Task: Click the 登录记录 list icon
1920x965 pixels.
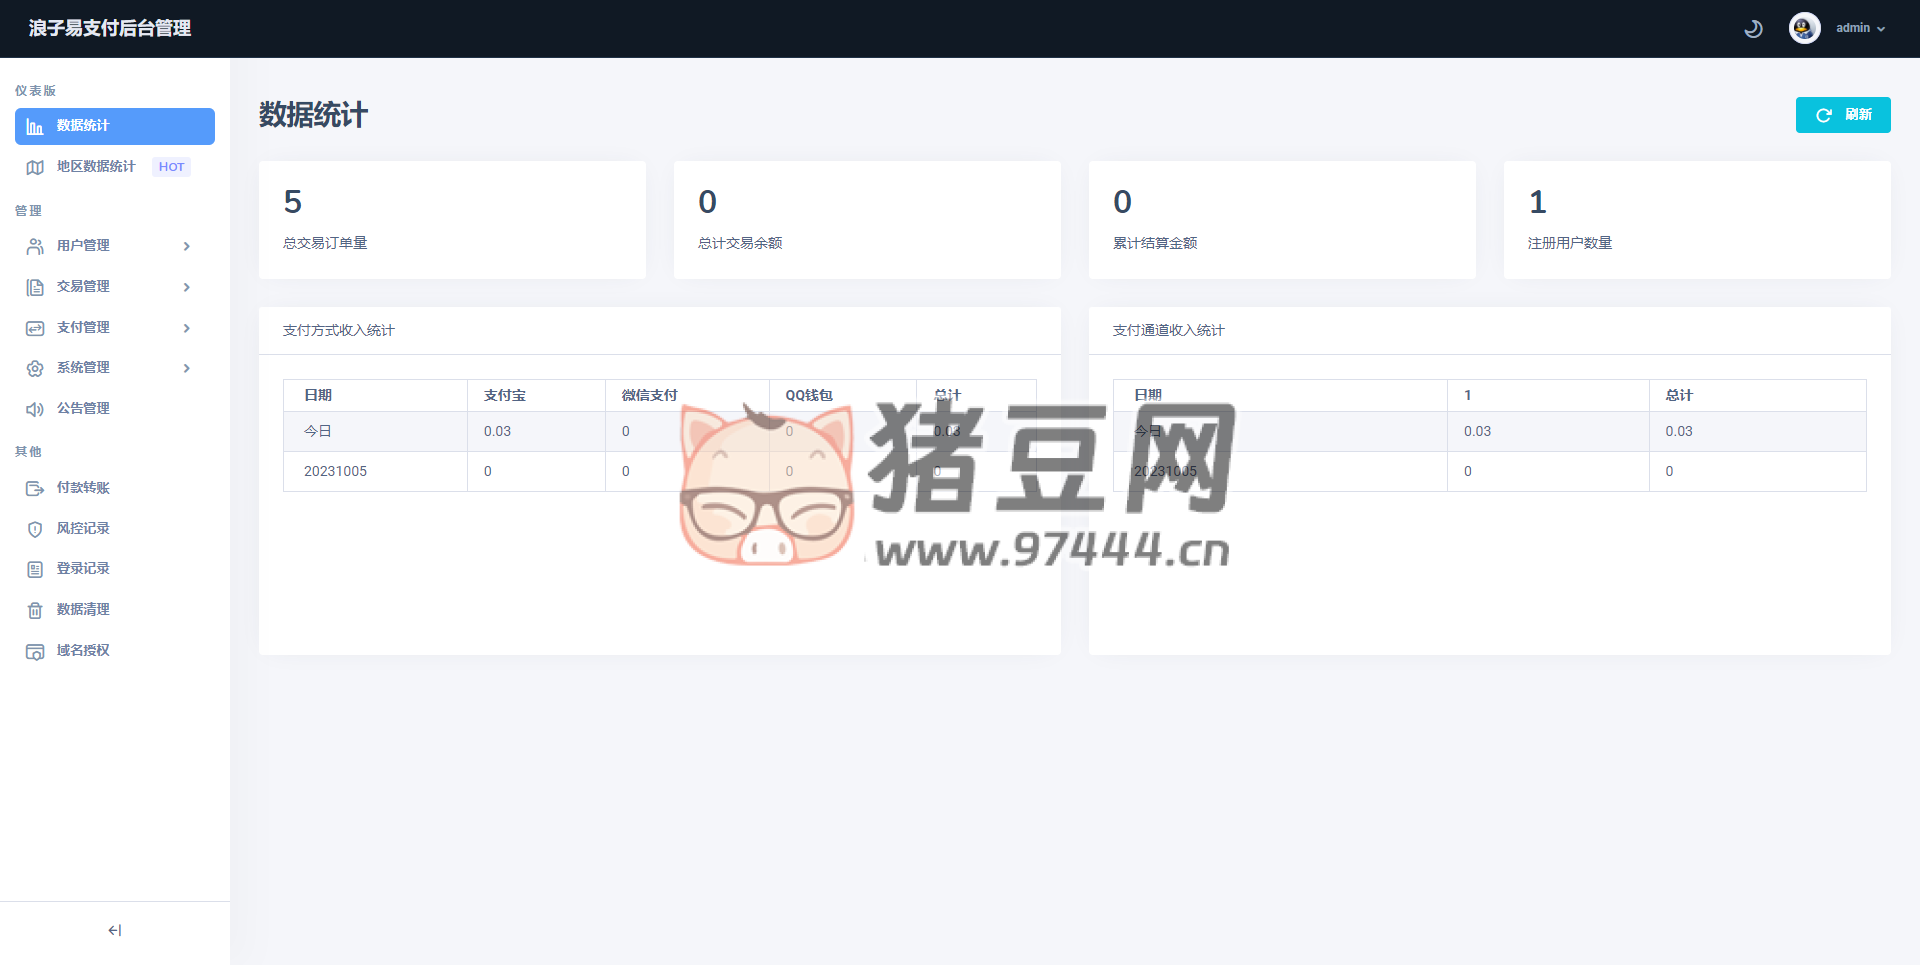Action: click(x=35, y=569)
